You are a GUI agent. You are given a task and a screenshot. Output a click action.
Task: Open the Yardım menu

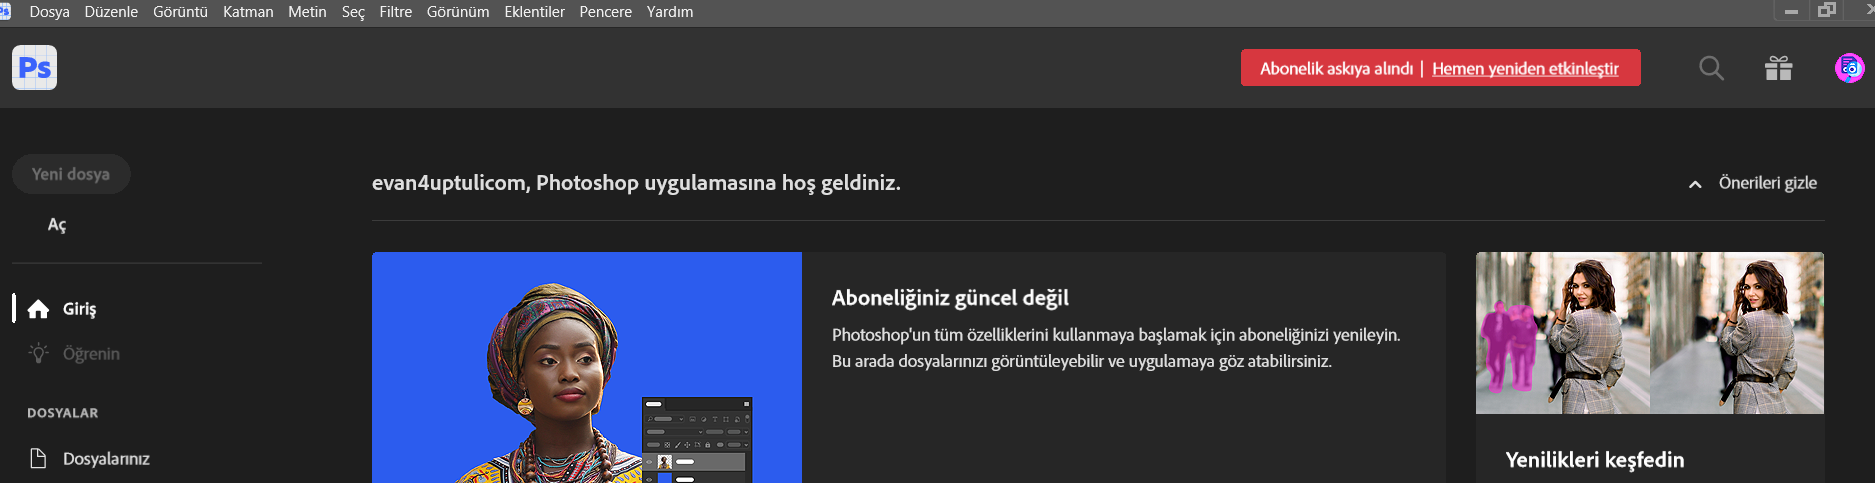click(x=670, y=12)
